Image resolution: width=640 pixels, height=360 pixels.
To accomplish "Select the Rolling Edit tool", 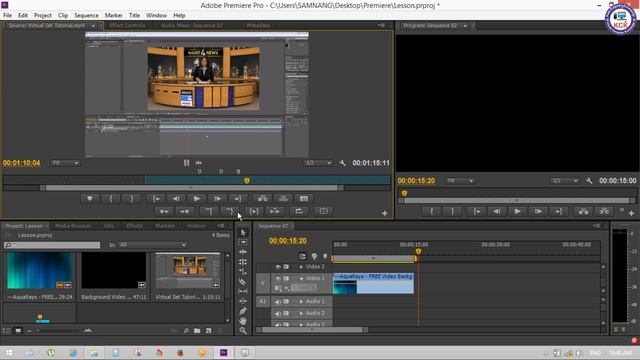I will (243, 262).
